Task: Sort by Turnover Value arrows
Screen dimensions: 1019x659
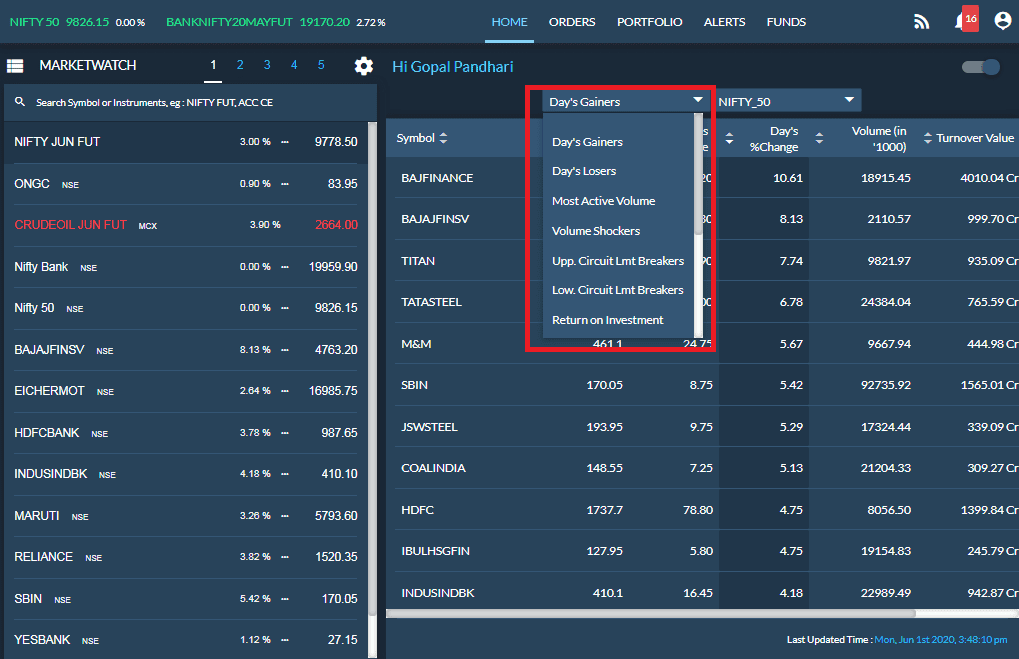Action: 927,138
